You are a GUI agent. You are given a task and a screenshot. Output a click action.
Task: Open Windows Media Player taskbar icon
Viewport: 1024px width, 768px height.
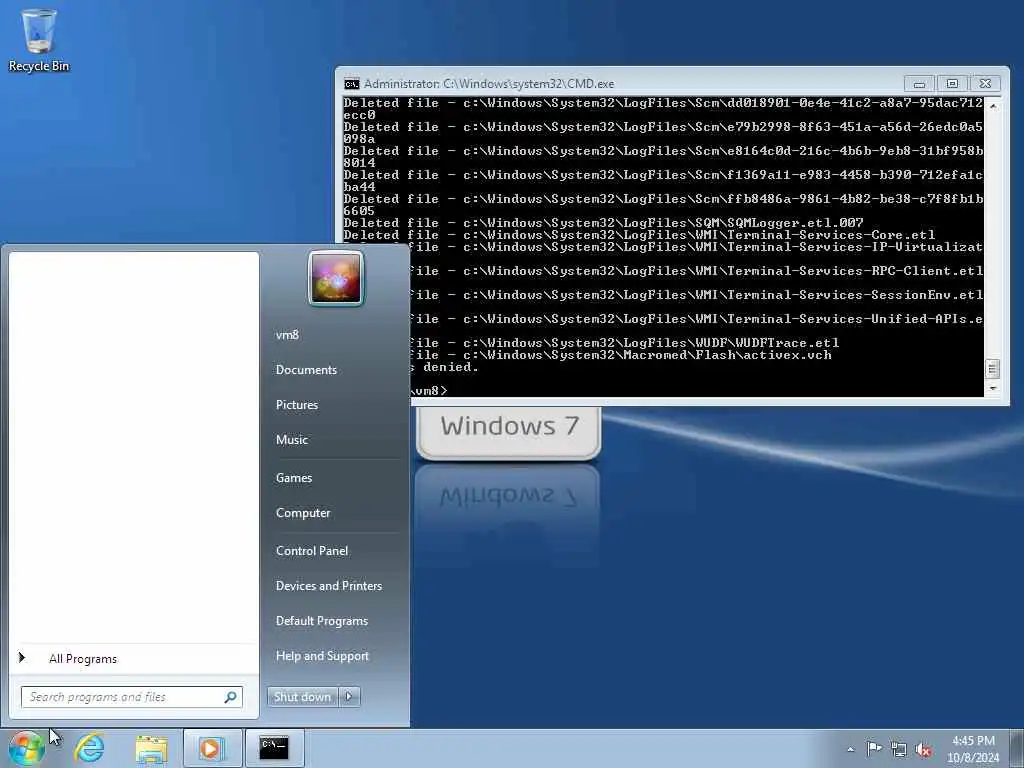point(212,748)
